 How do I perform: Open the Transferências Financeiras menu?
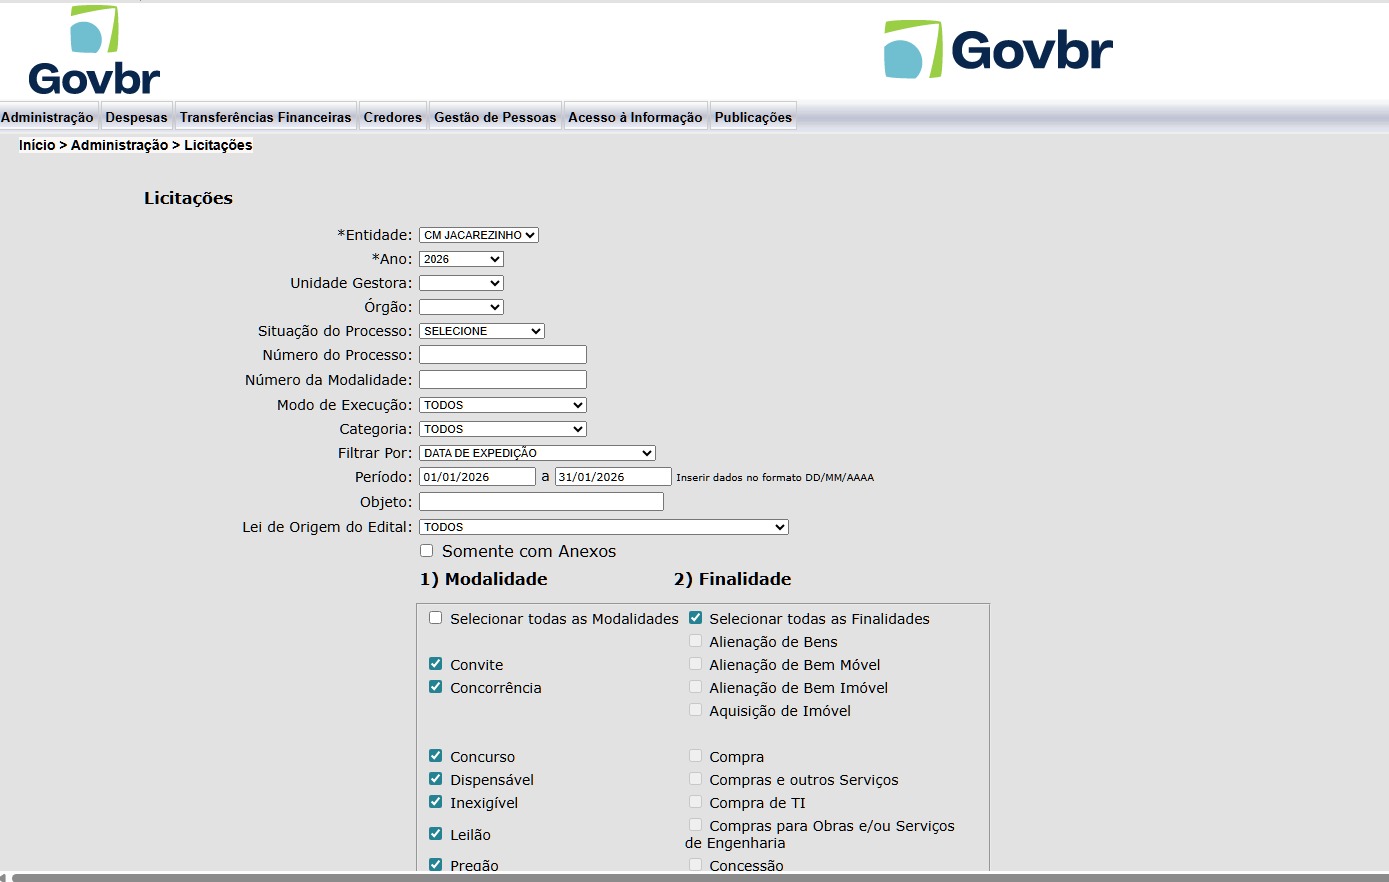(265, 117)
